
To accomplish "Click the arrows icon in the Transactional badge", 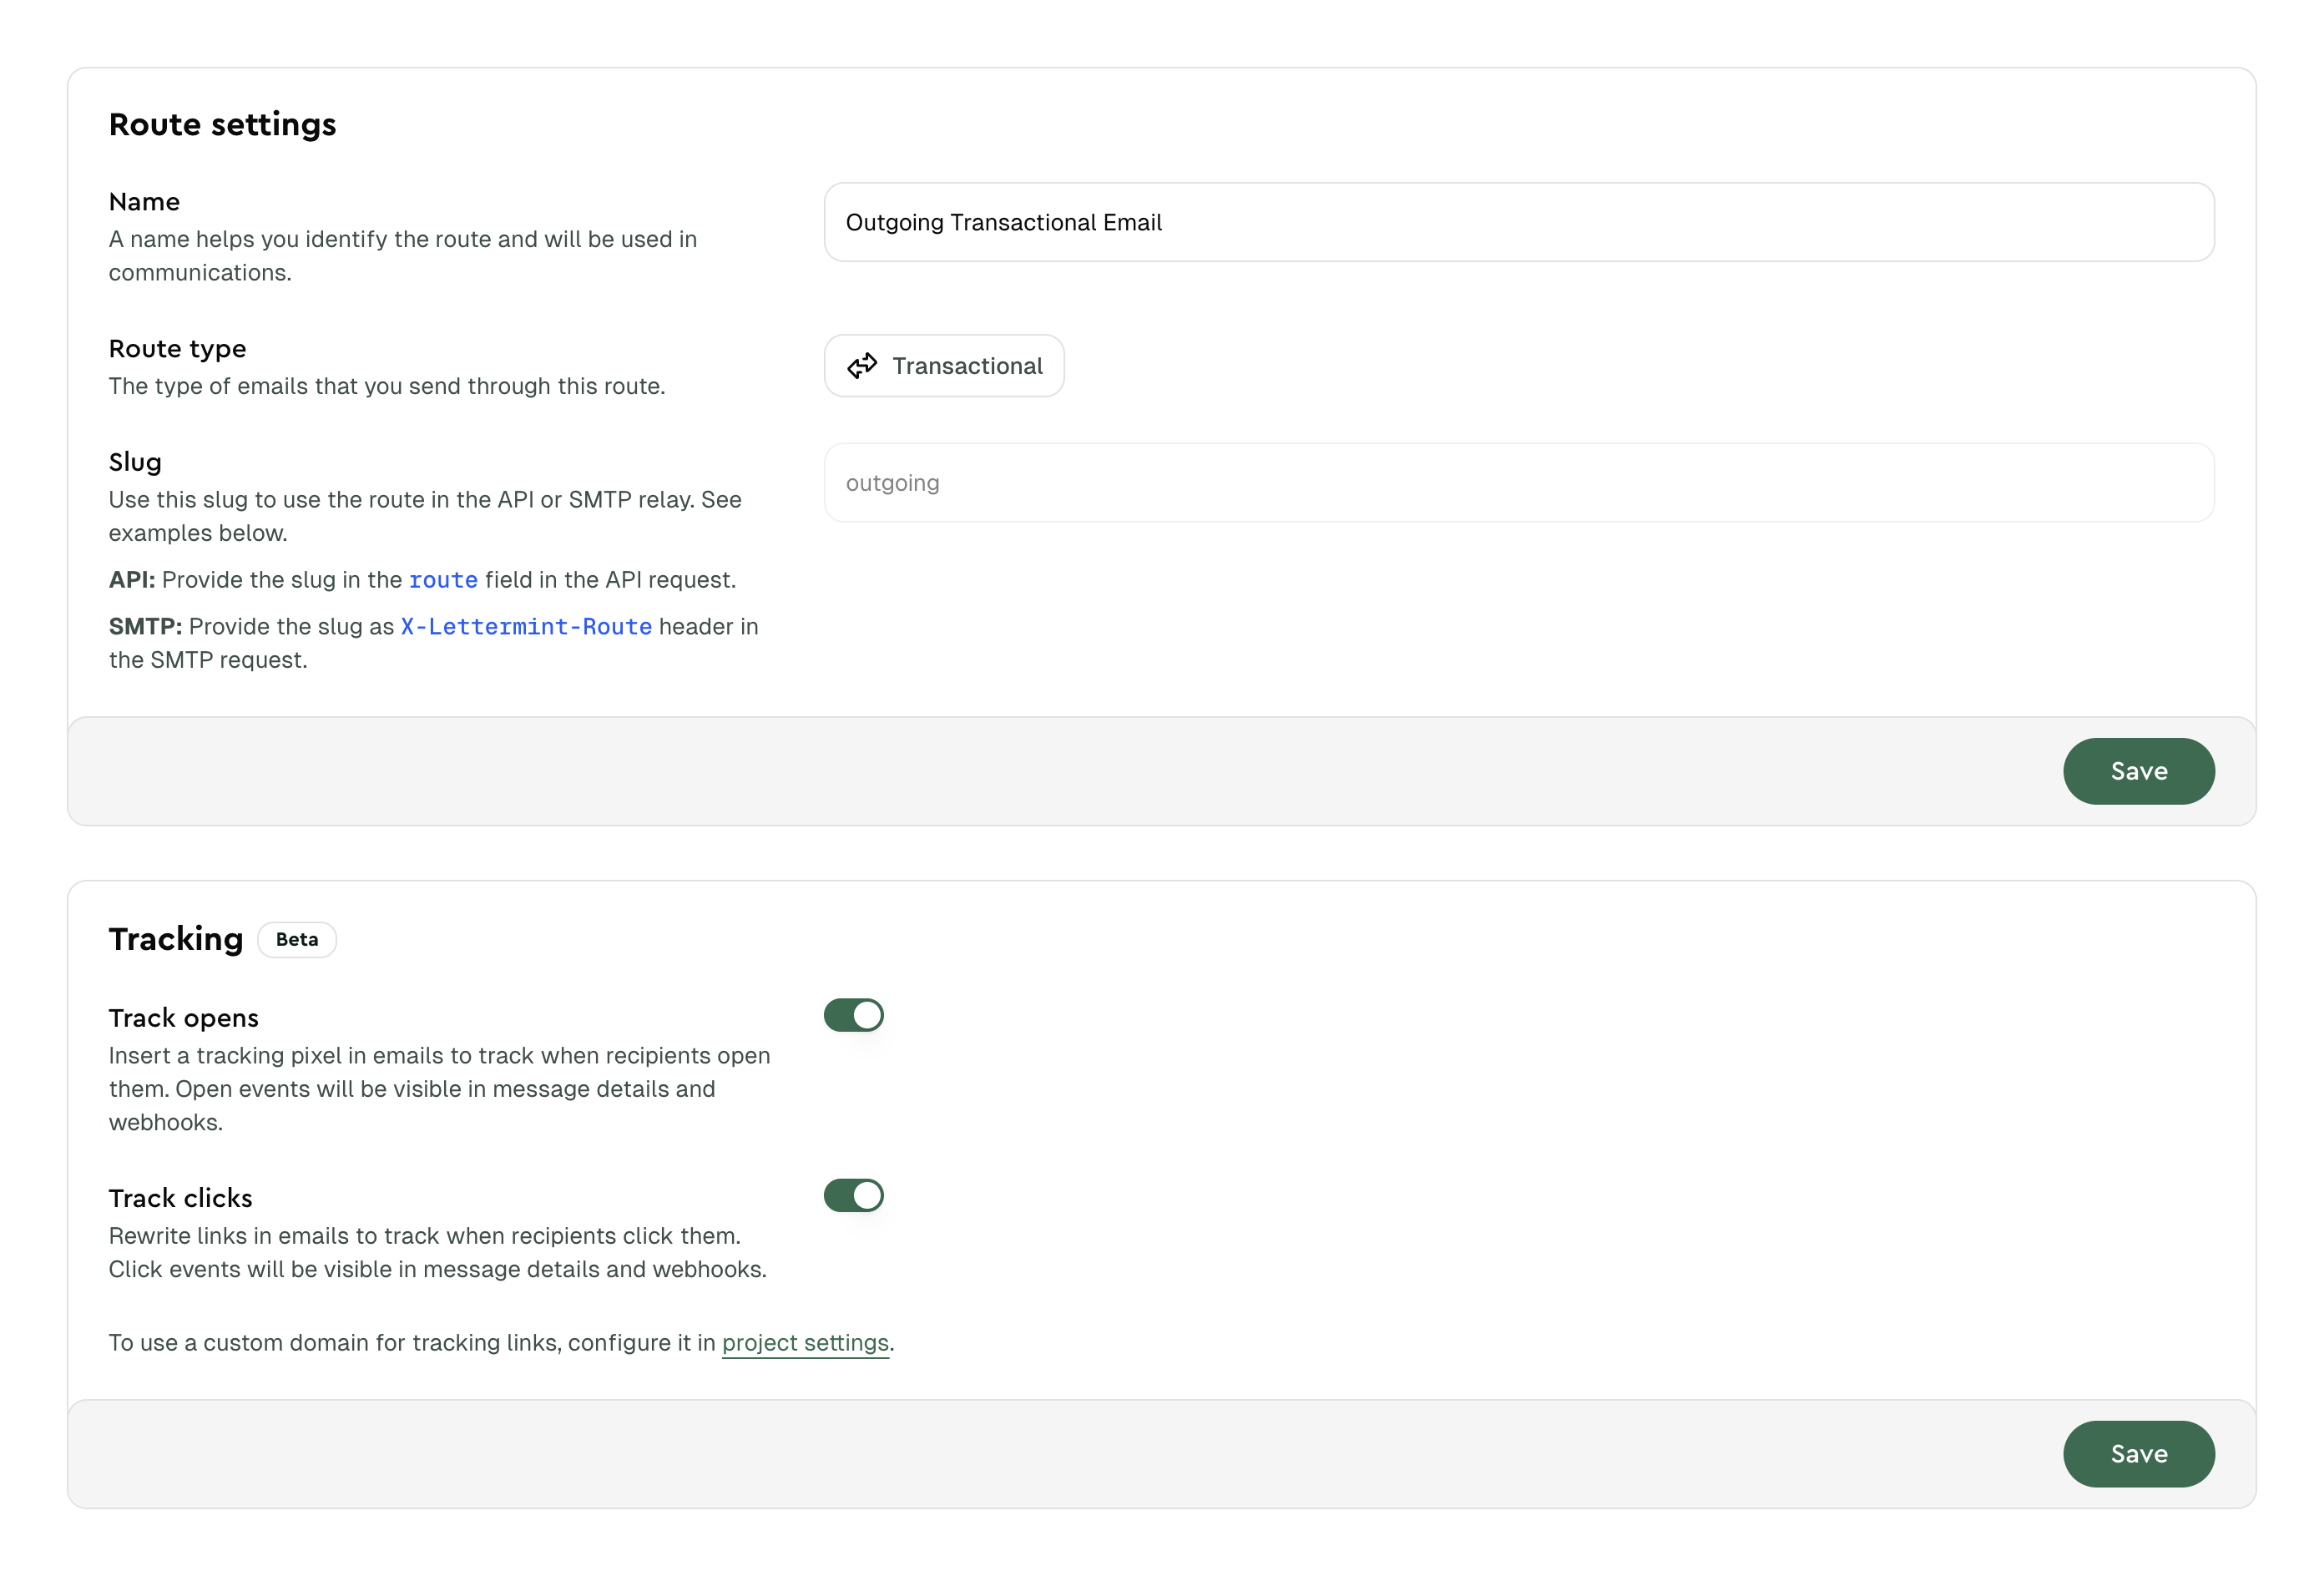I will point(862,366).
